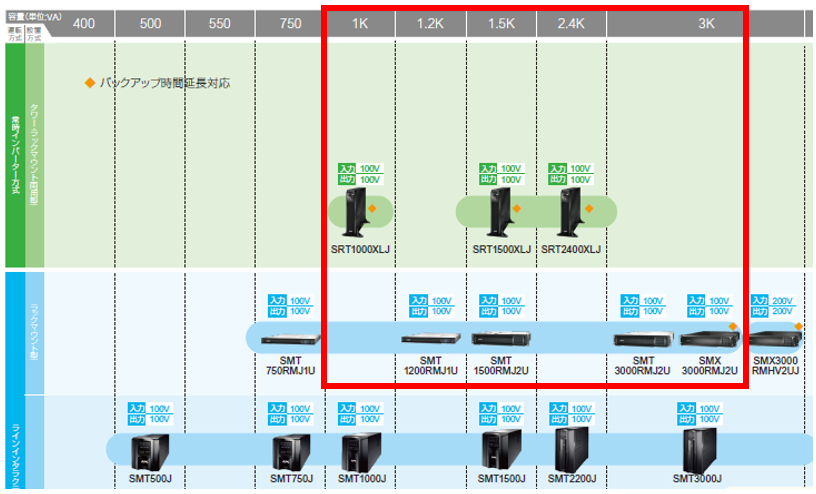Click the voltage badge above SMT2200J
The height and width of the screenshot is (494, 816).
[572, 414]
